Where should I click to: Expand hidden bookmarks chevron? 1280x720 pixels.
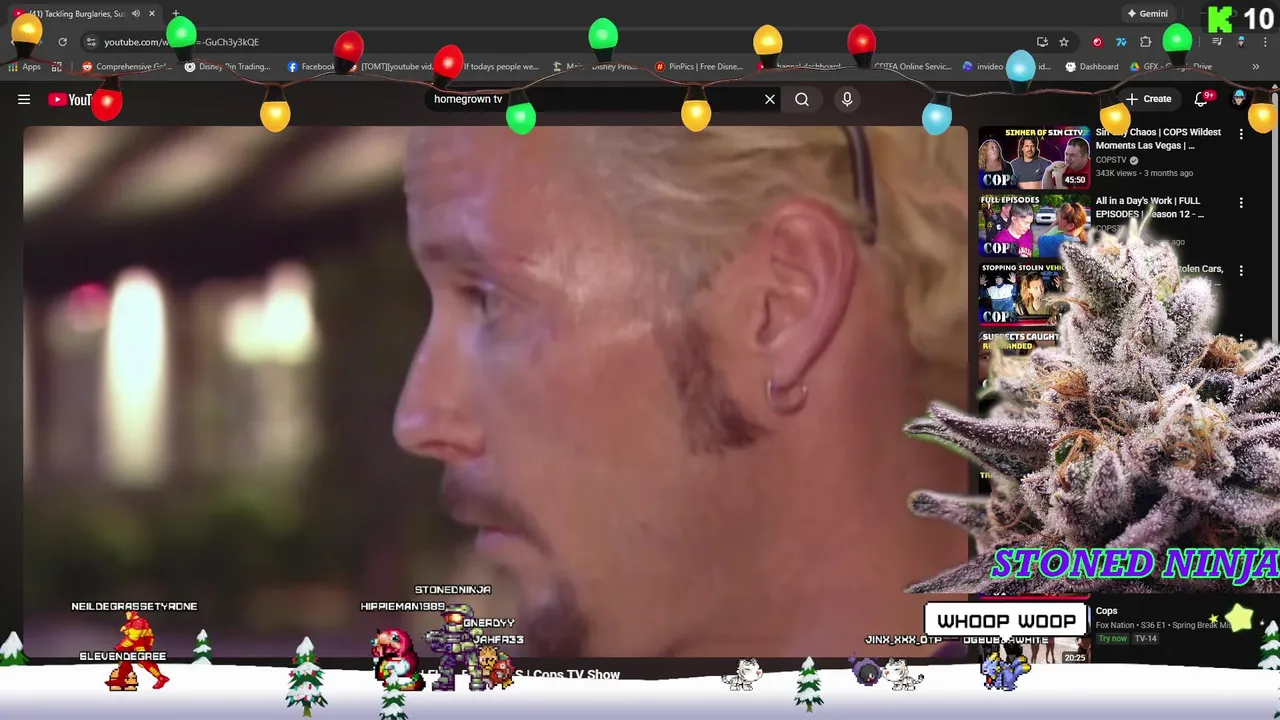tap(1255, 67)
